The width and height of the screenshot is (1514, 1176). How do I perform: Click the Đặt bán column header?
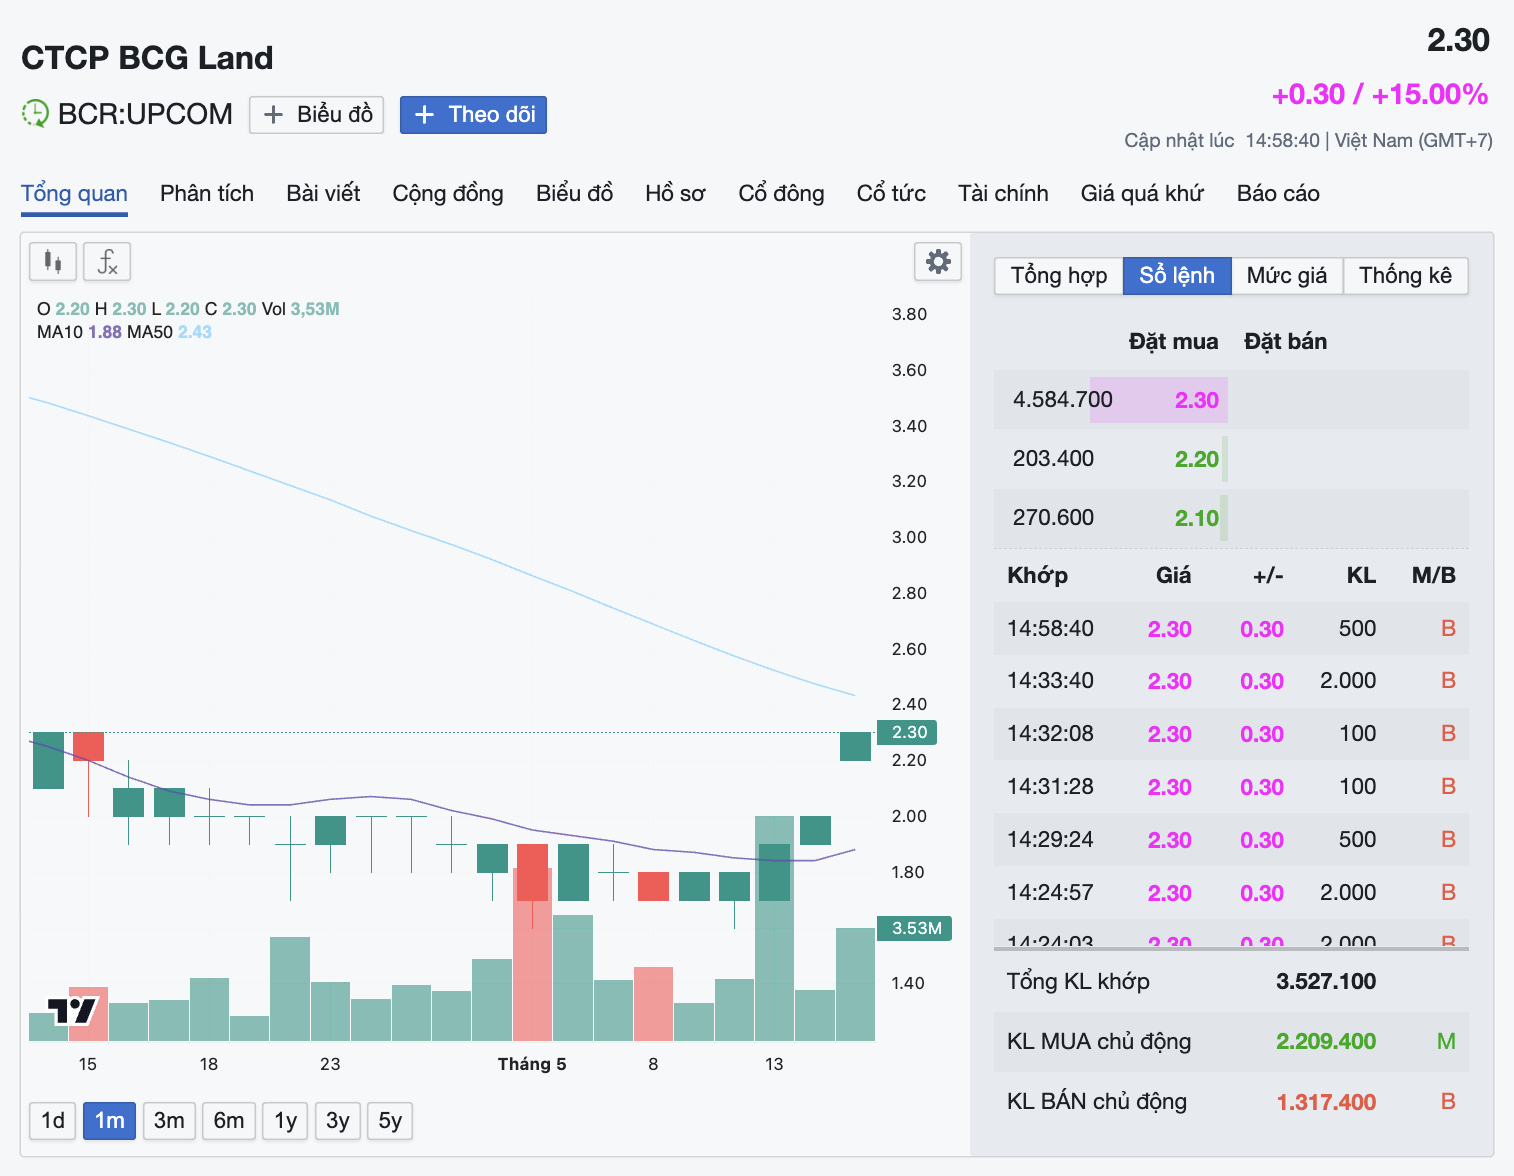pos(1285,342)
